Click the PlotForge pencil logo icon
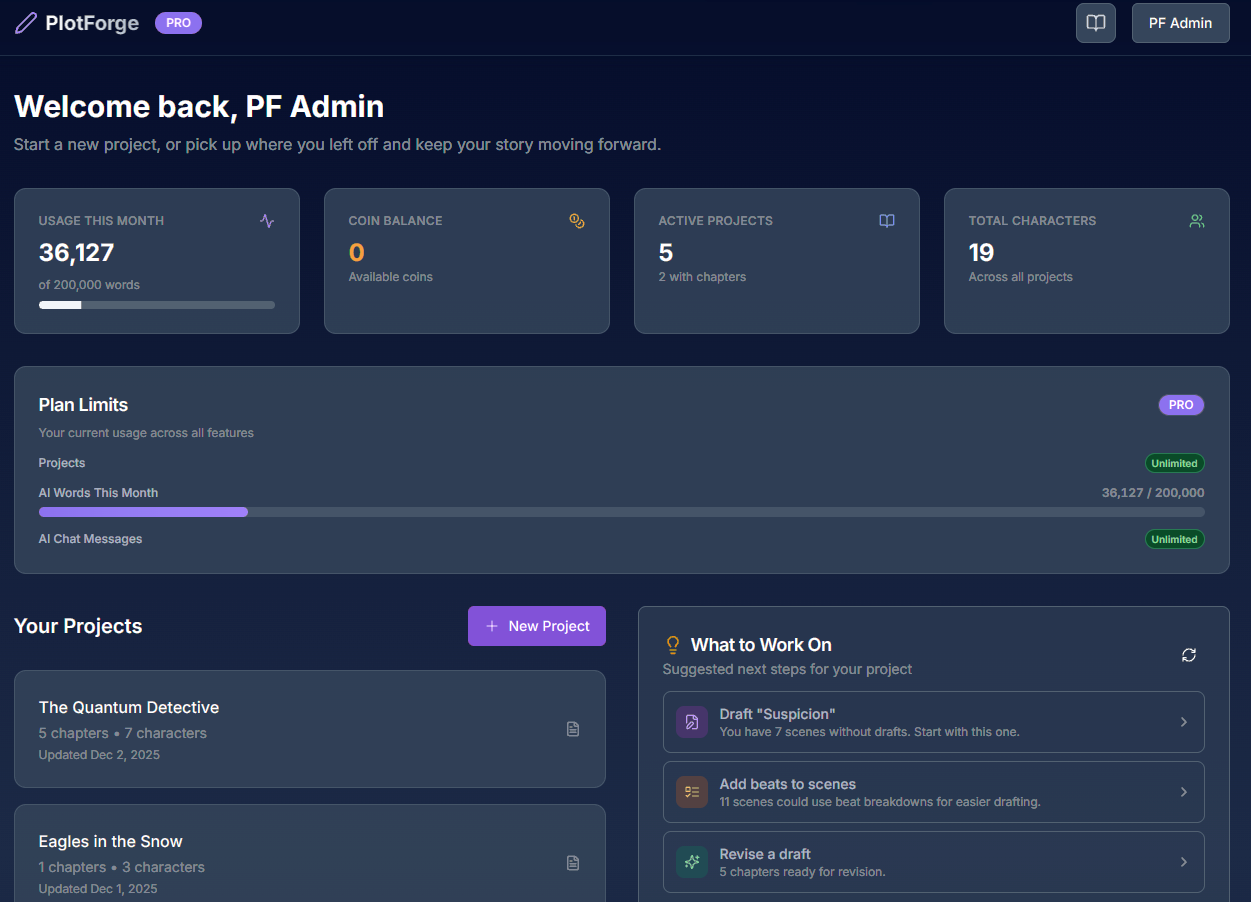 [24, 22]
